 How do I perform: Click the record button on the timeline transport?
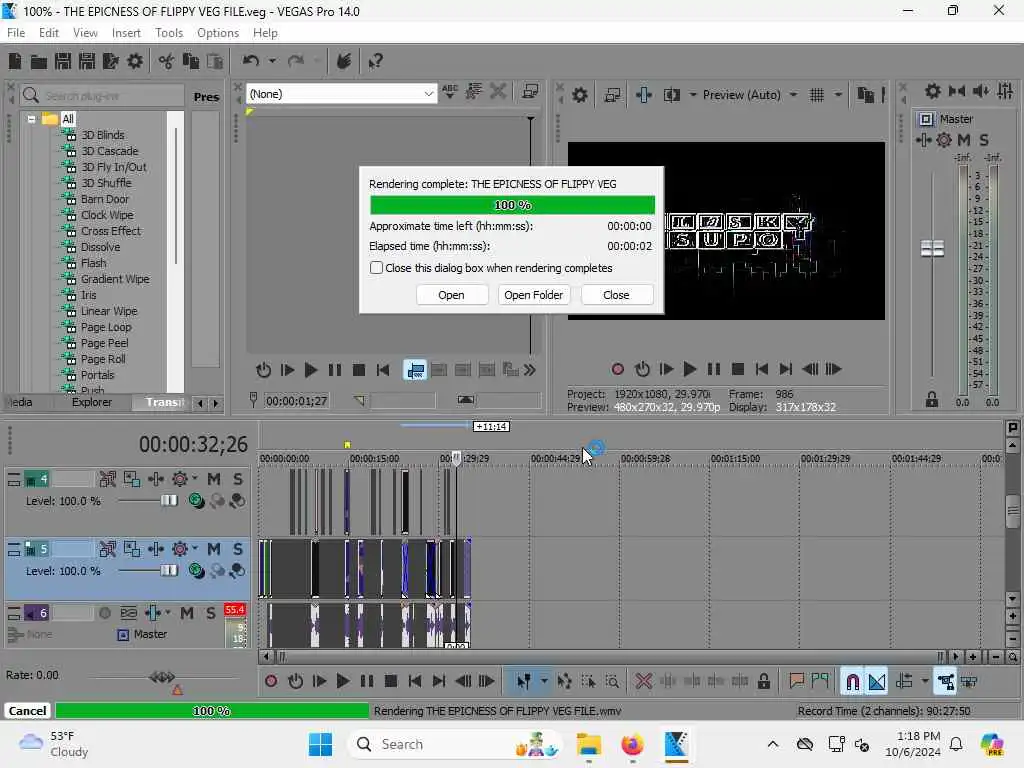click(x=271, y=682)
